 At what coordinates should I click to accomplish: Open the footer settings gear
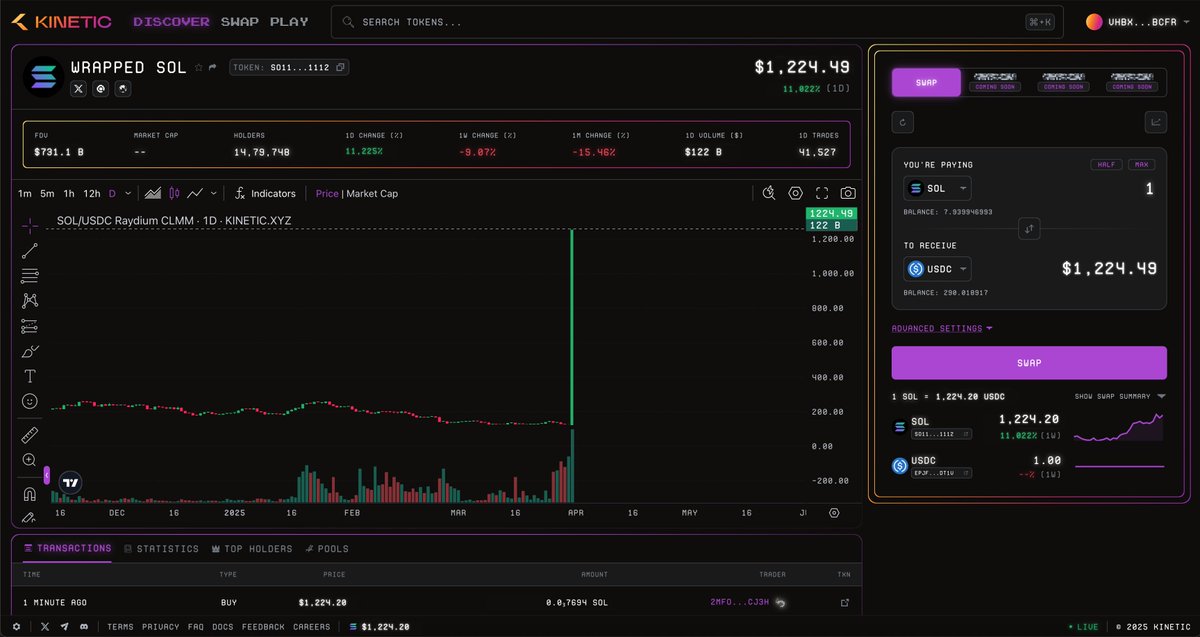click(x=16, y=627)
